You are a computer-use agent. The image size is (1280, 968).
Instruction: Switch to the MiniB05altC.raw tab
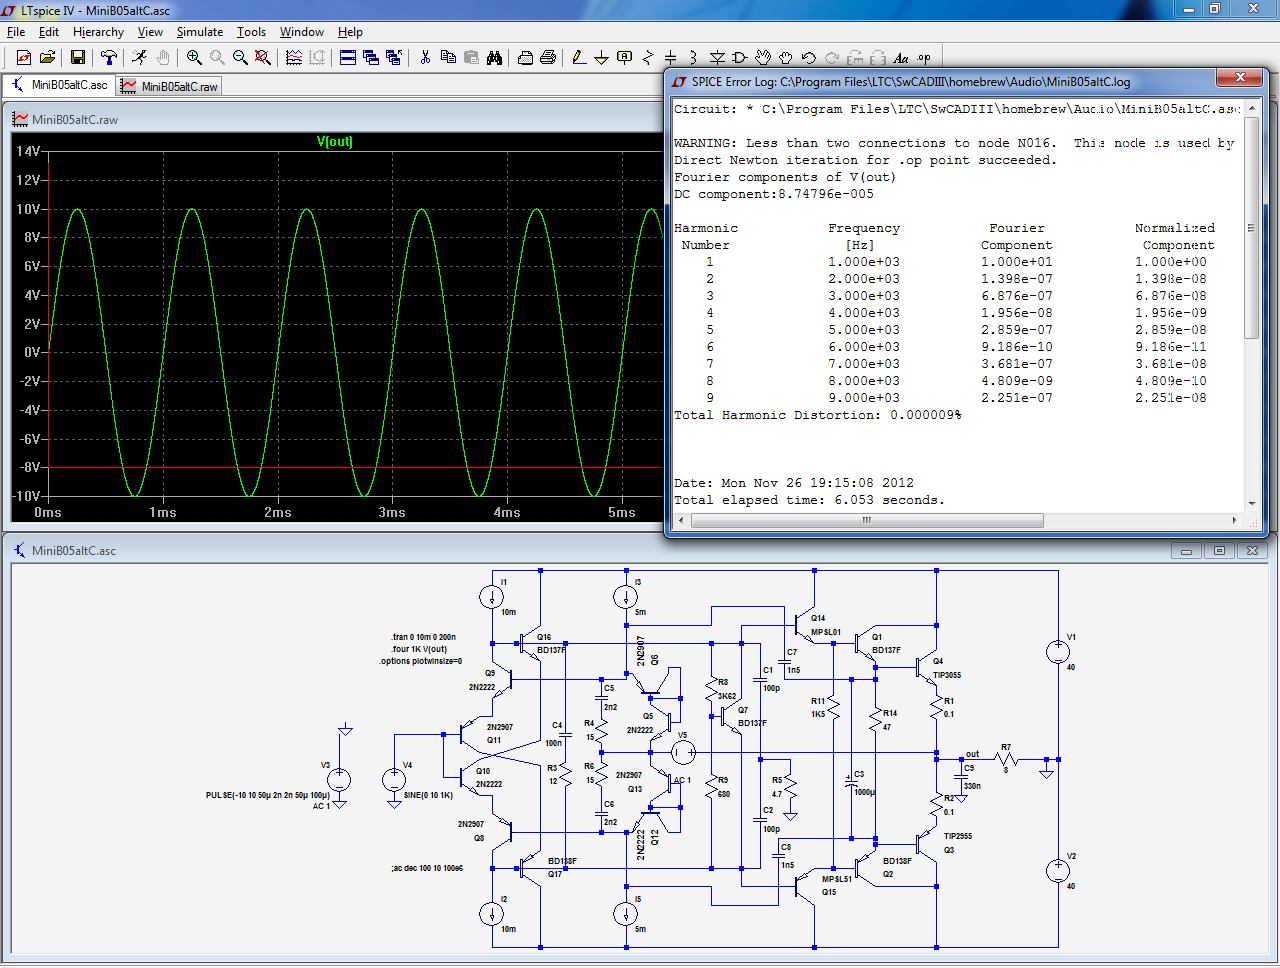pyautogui.click(x=169, y=86)
